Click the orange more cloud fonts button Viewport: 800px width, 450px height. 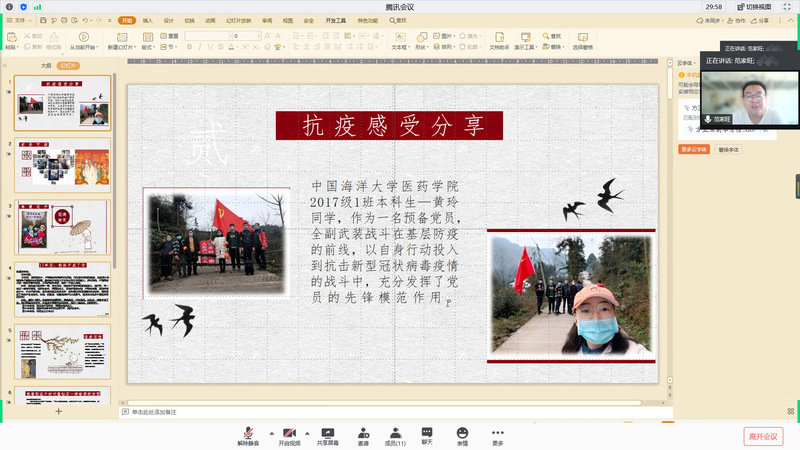coord(694,149)
